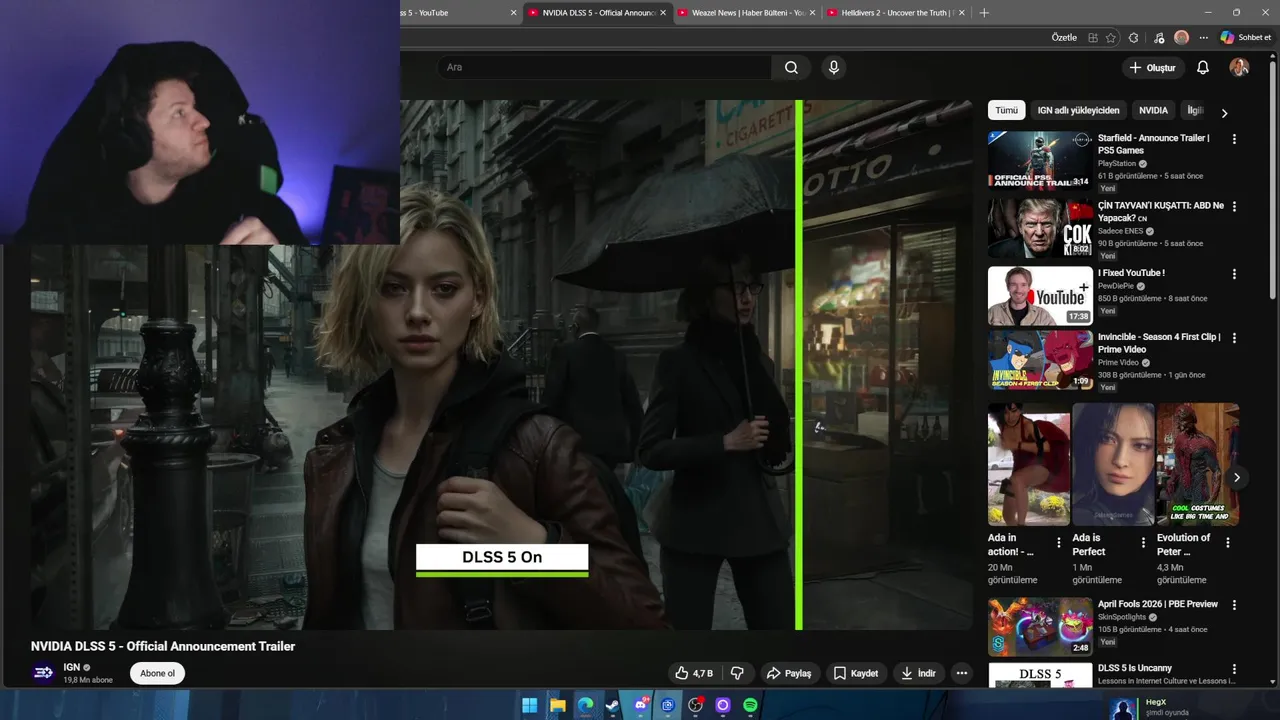Dislike the DLSS 5 video
Screen dimensions: 1280x720
point(737,673)
